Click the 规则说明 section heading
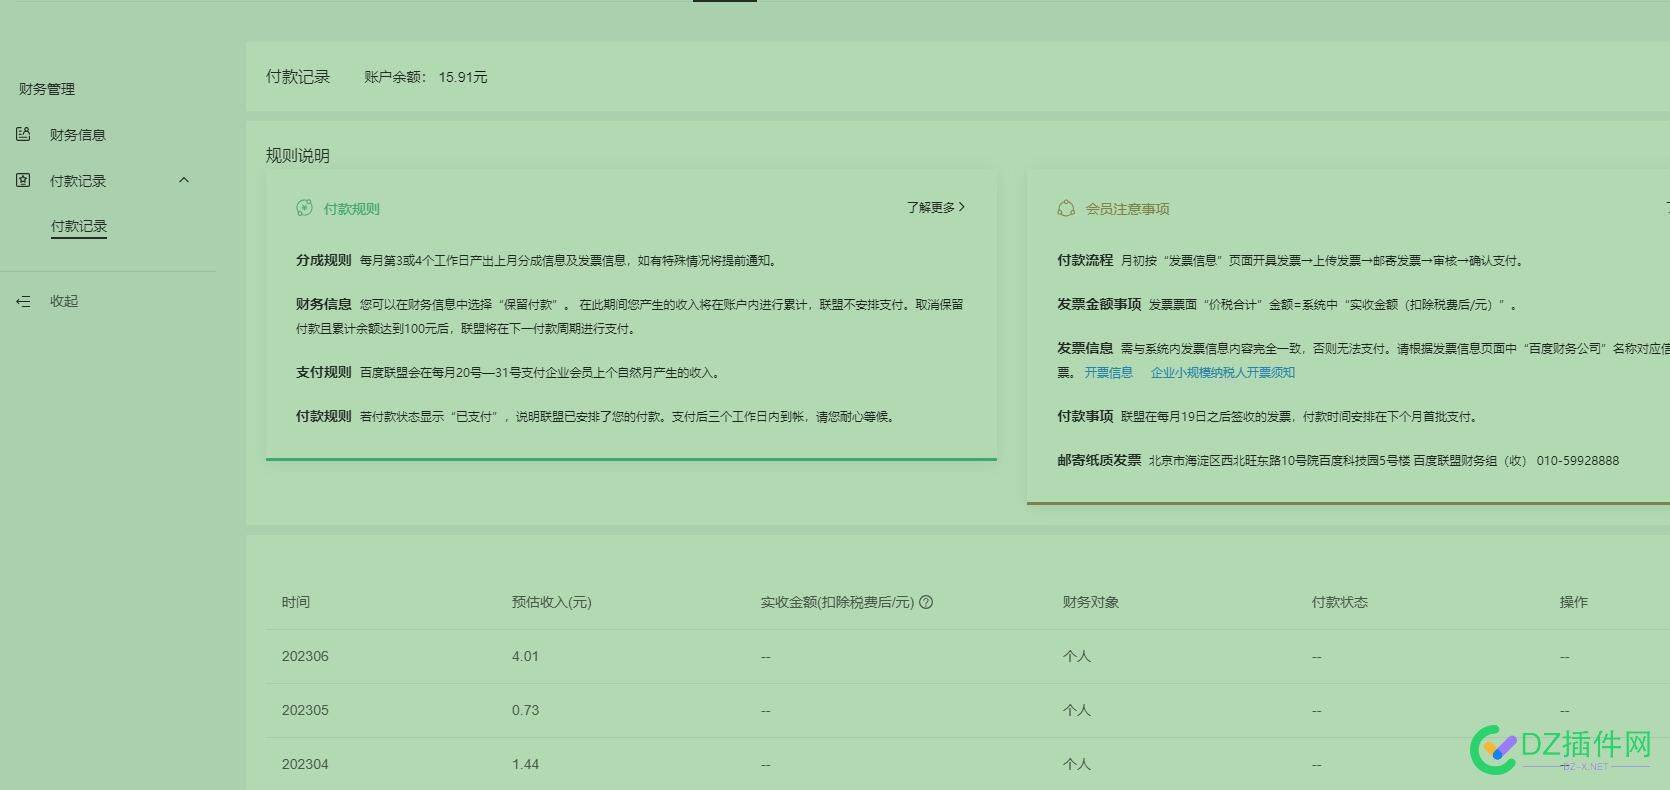 click(x=298, y=156)
